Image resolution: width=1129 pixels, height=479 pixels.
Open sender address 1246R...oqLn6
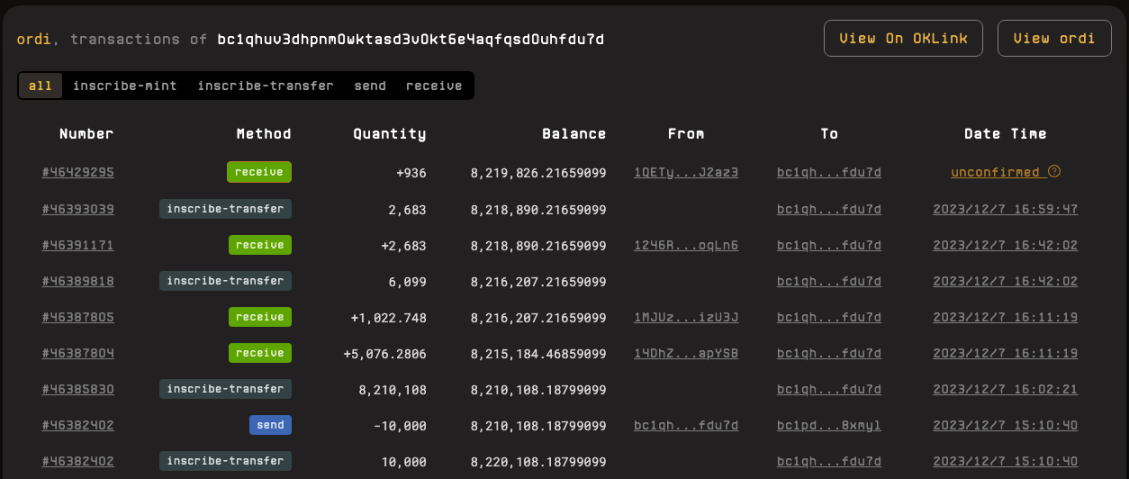point(686,245)
